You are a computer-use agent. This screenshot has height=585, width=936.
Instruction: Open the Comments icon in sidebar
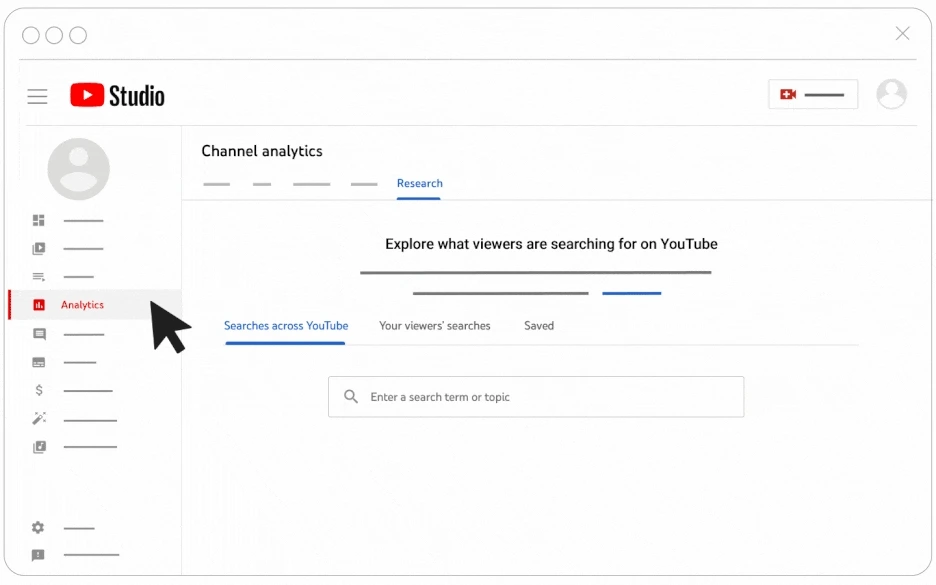(39, 334)
